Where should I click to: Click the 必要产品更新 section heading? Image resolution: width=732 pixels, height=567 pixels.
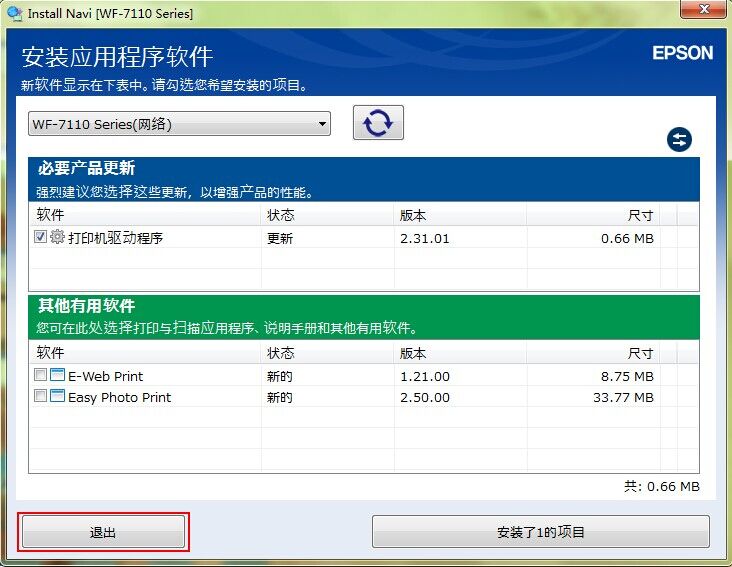click(x=87, y=168)
